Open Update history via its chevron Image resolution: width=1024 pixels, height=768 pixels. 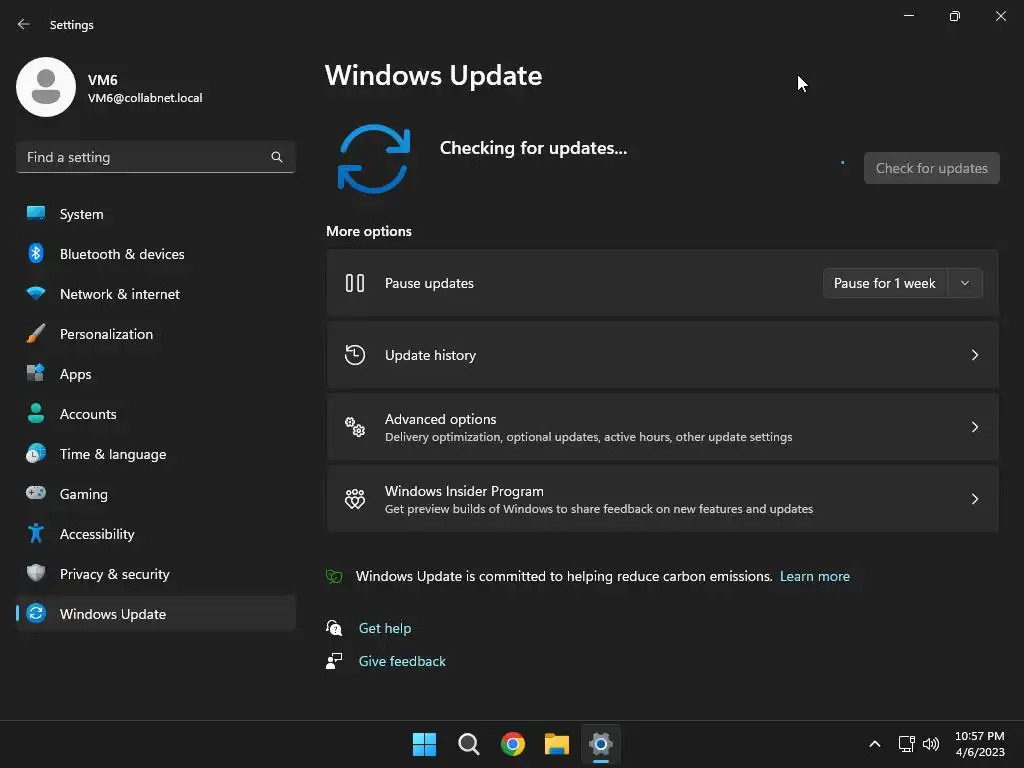click(974, 355)
